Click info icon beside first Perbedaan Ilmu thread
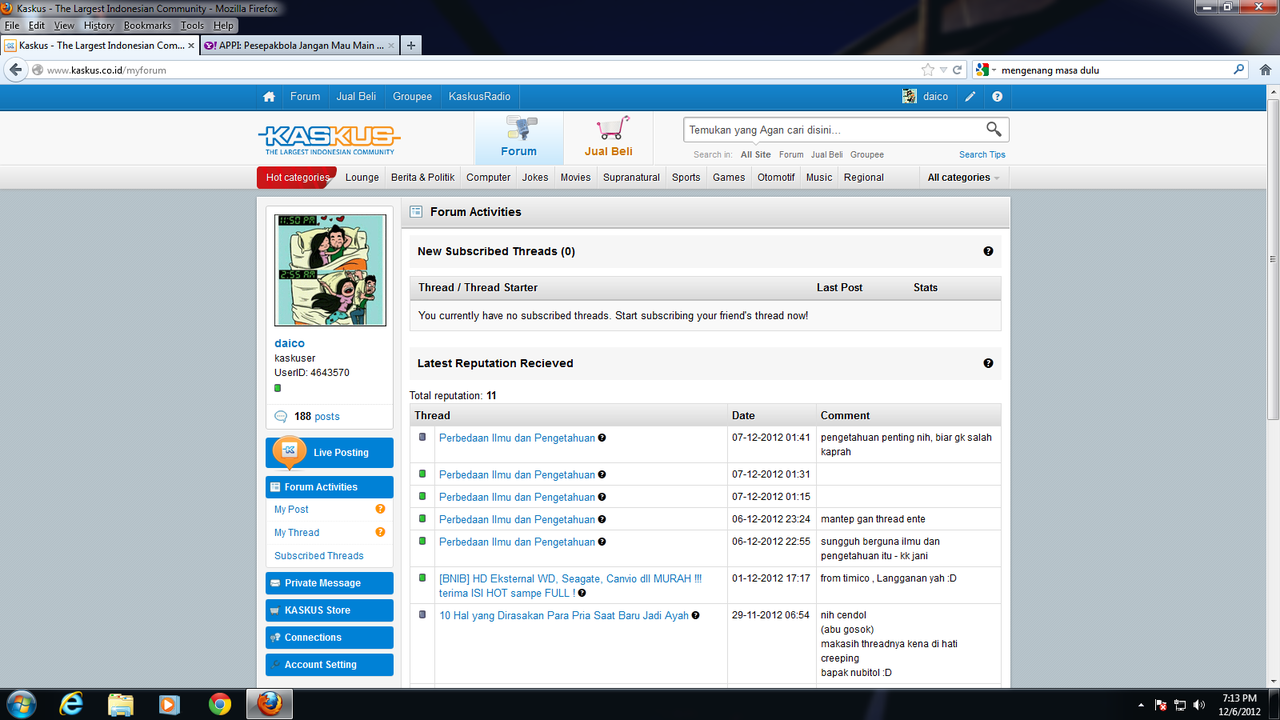The height and width of the screenshot is (720, 1280). pyautogui.click(x=602, y=438)
